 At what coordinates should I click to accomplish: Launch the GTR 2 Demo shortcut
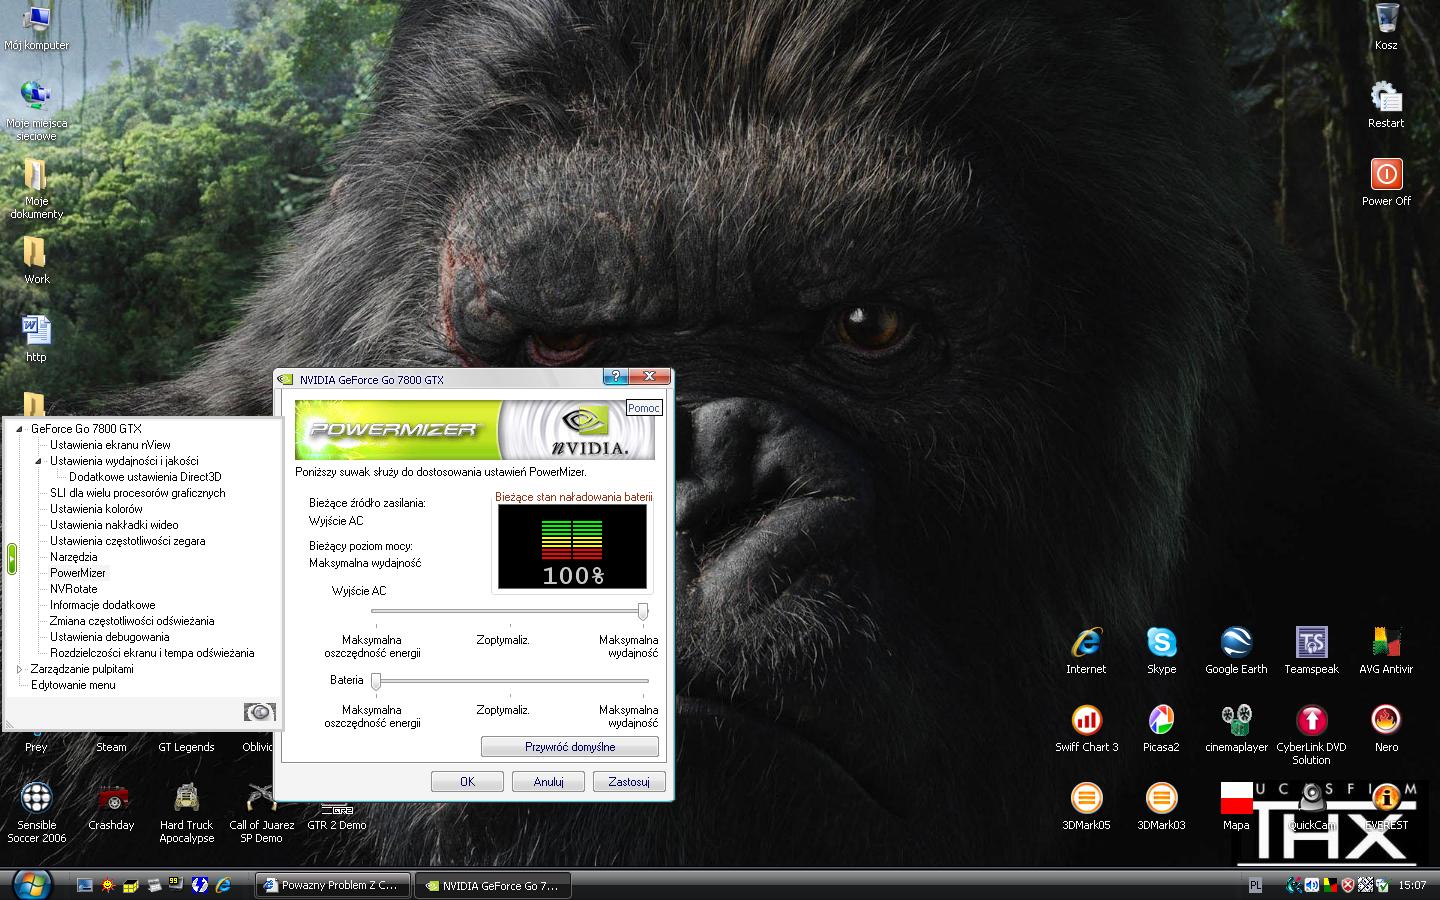pyautogui.click(x=336, y=816)
